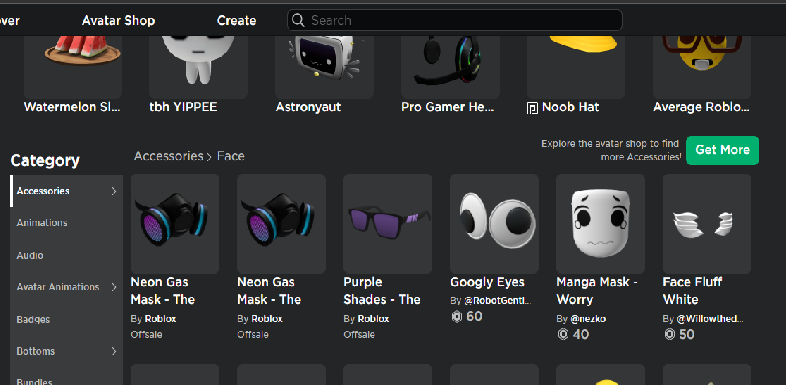Open the Roblox creator link under Purple Shades
786x385 pixels.
click(373, 318)
